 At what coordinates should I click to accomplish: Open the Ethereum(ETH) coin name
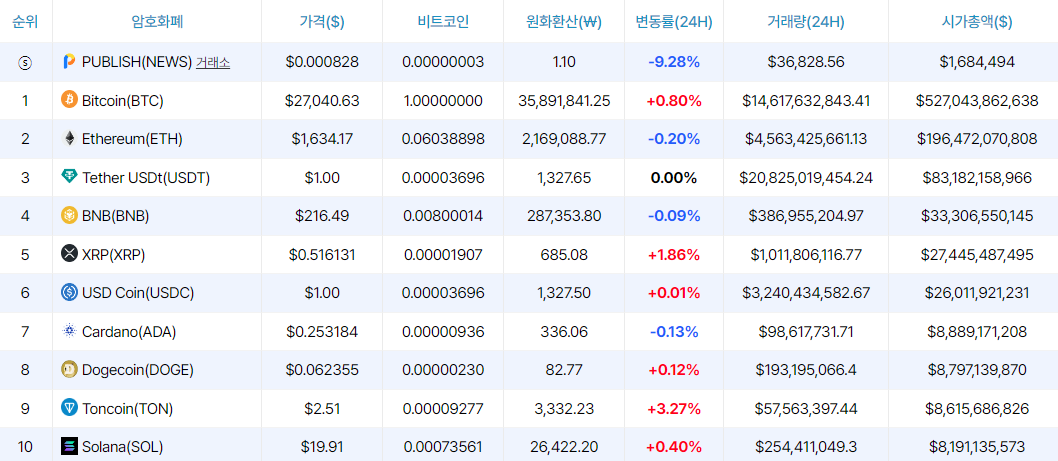(x=132, y=139)
